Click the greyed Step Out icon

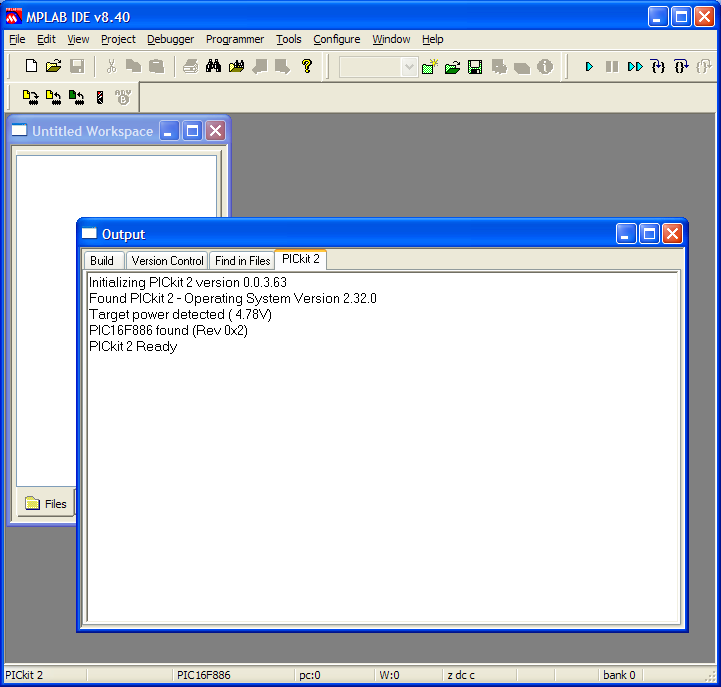pyautogui.click(x=704, y=67)
